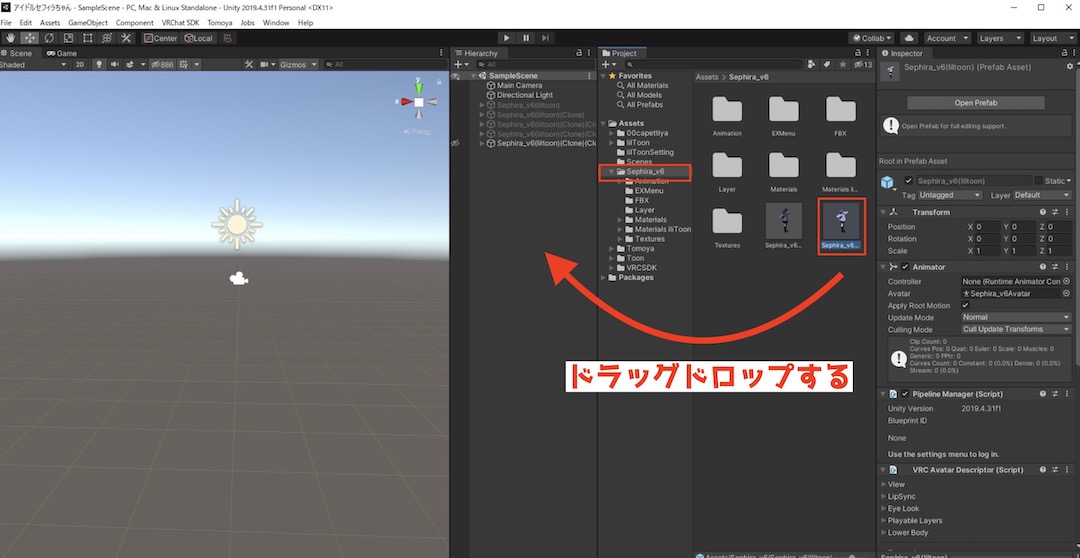The height and width of the screenshot is (558, 1080).
Task: Select the sun Directional Light gizmo in scene
Action: 237,225
